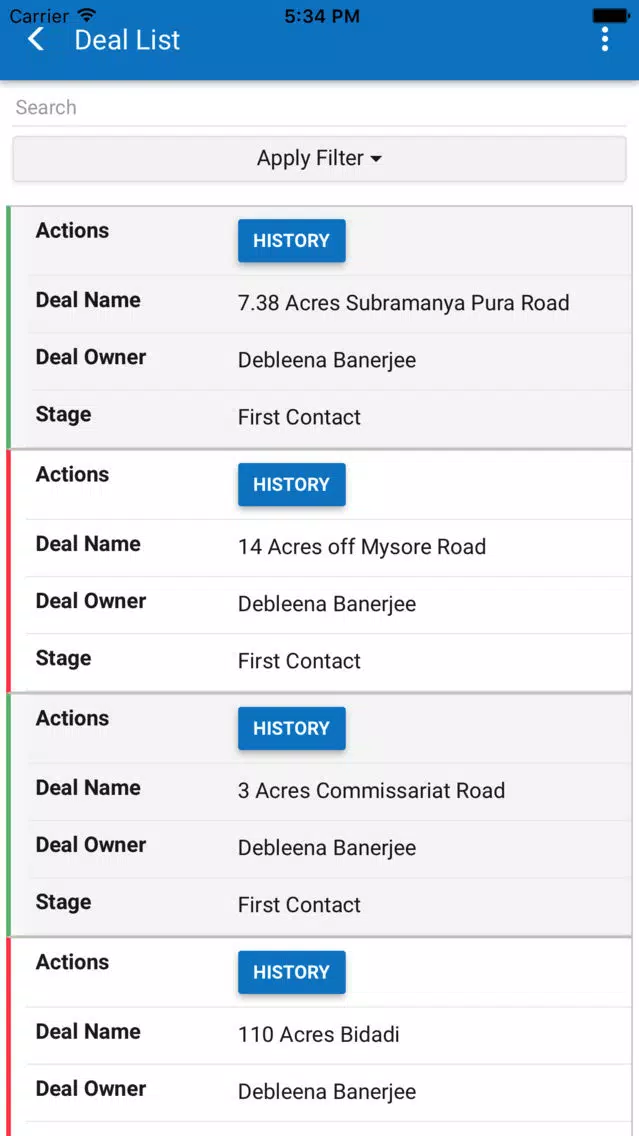This screenshot has width=639, height=1136.
Task: Tap the battery icon in status bar
Action: click(x=610, y=15)
